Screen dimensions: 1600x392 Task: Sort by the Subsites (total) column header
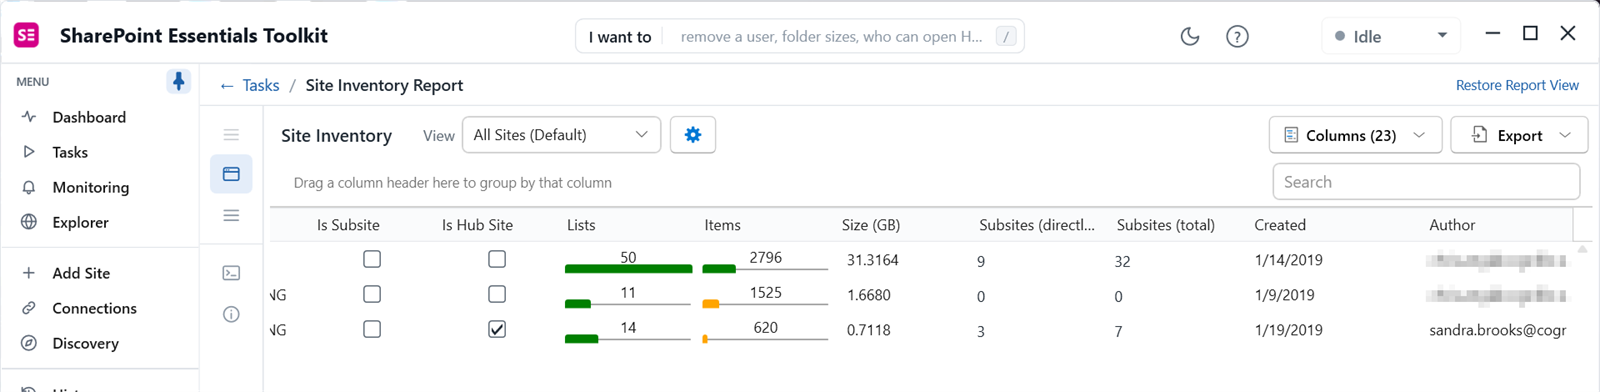[1166, 225]
